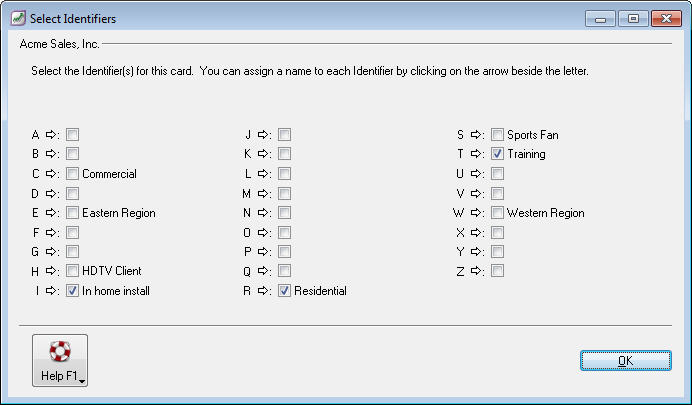The image size is (692, 405).
Task: Click the rename arrow beside letter E
Action: point(51,213)
